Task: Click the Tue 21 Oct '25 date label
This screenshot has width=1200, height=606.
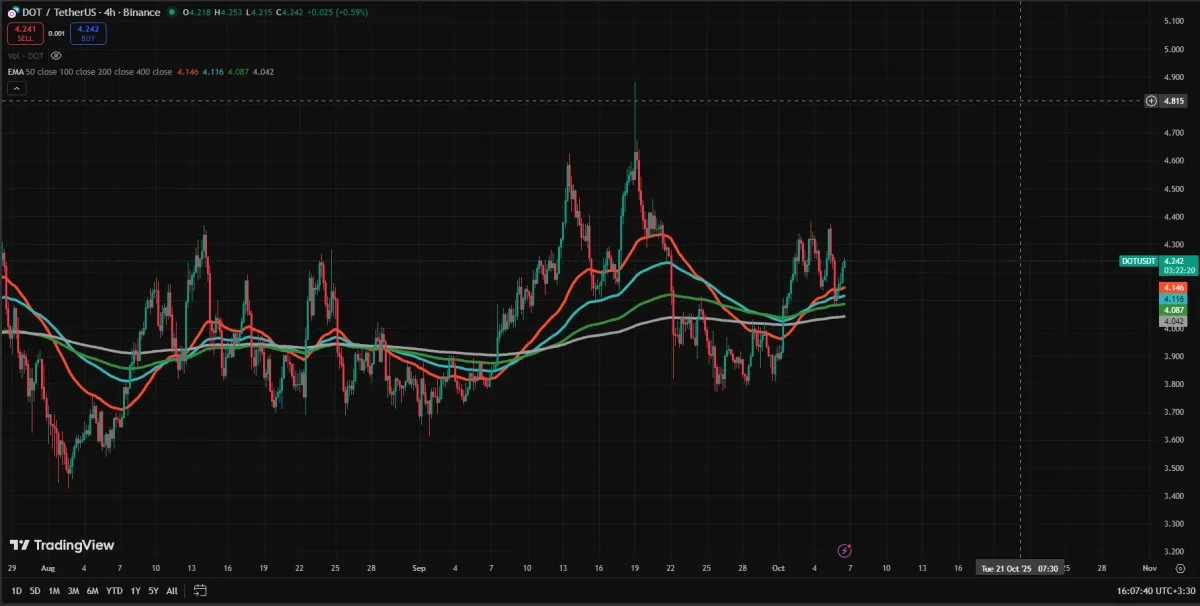Action: [1020, 567]
